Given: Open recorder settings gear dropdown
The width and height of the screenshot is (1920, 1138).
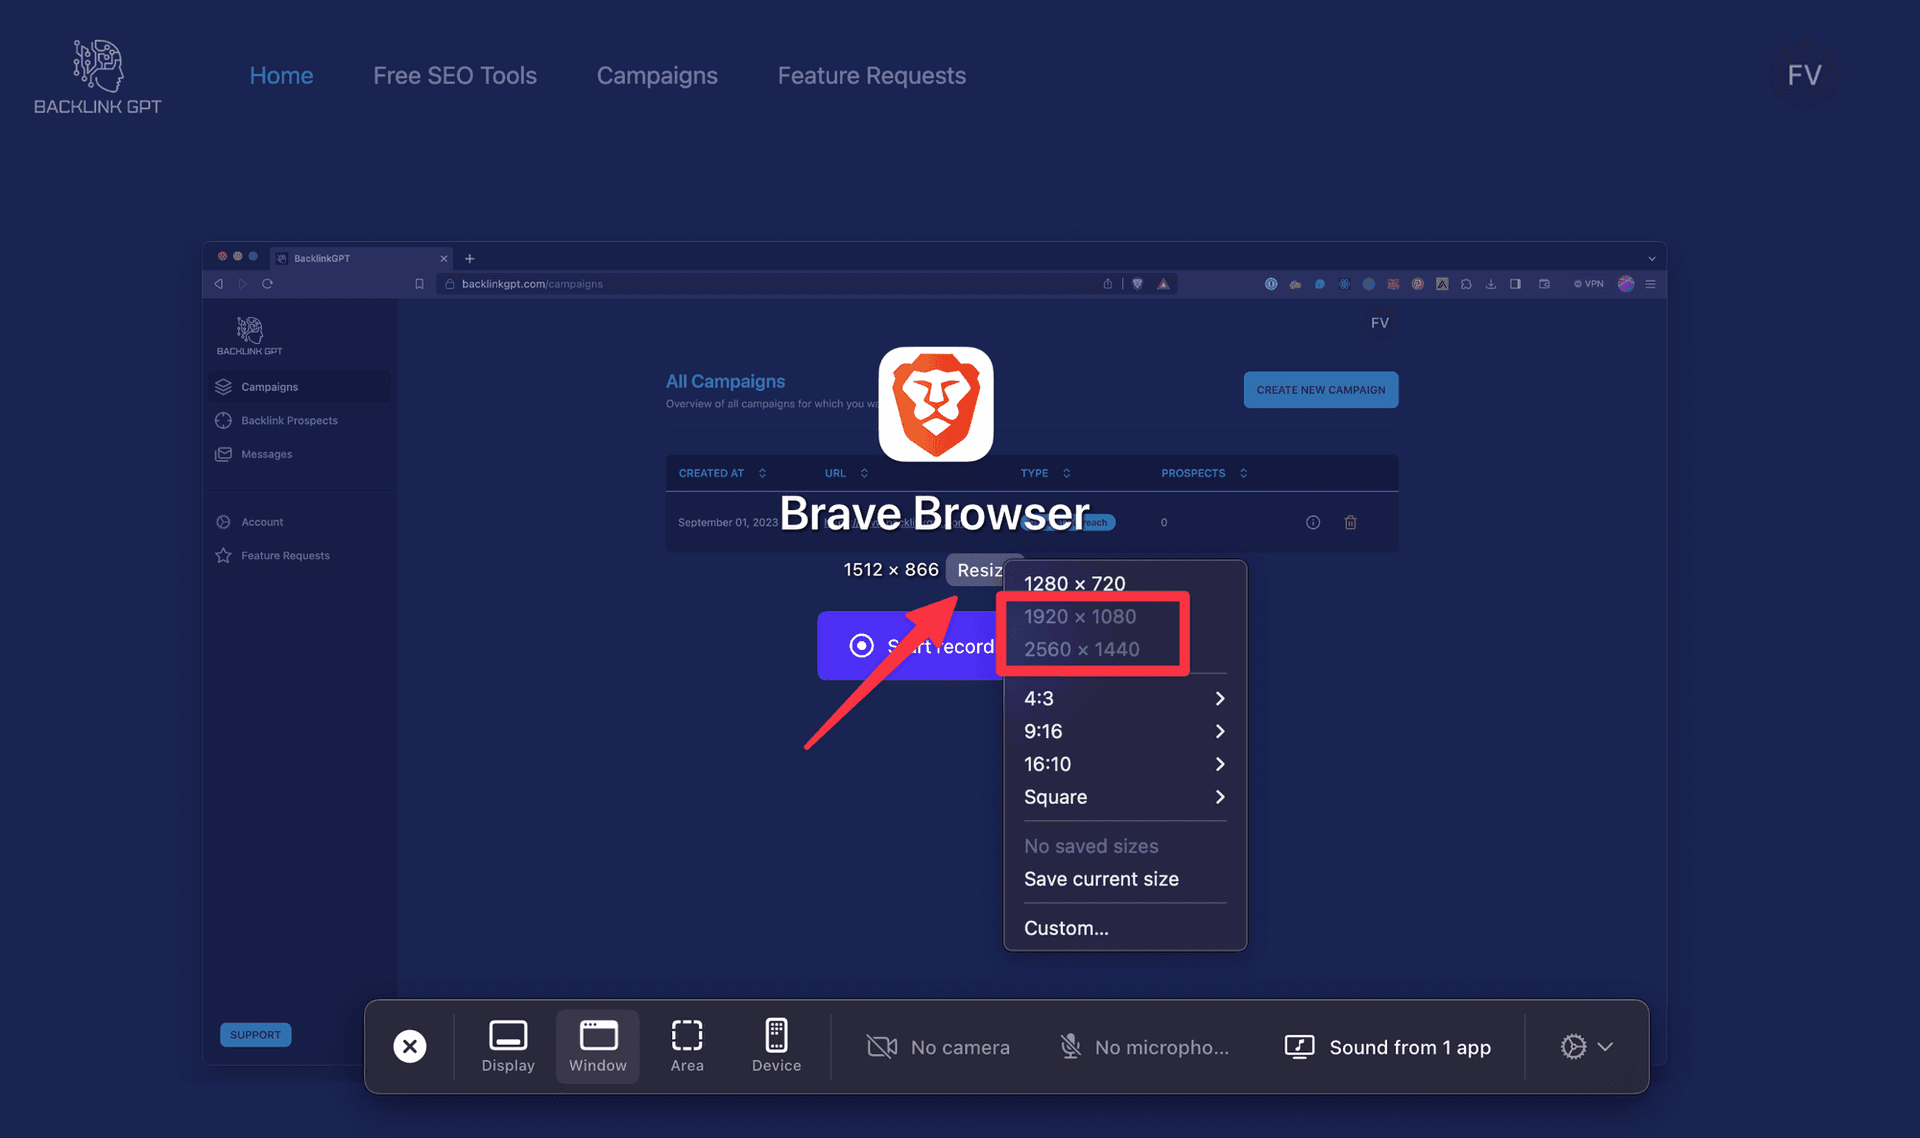Looking at the screenshot, I should (x=1586, y=1046).
